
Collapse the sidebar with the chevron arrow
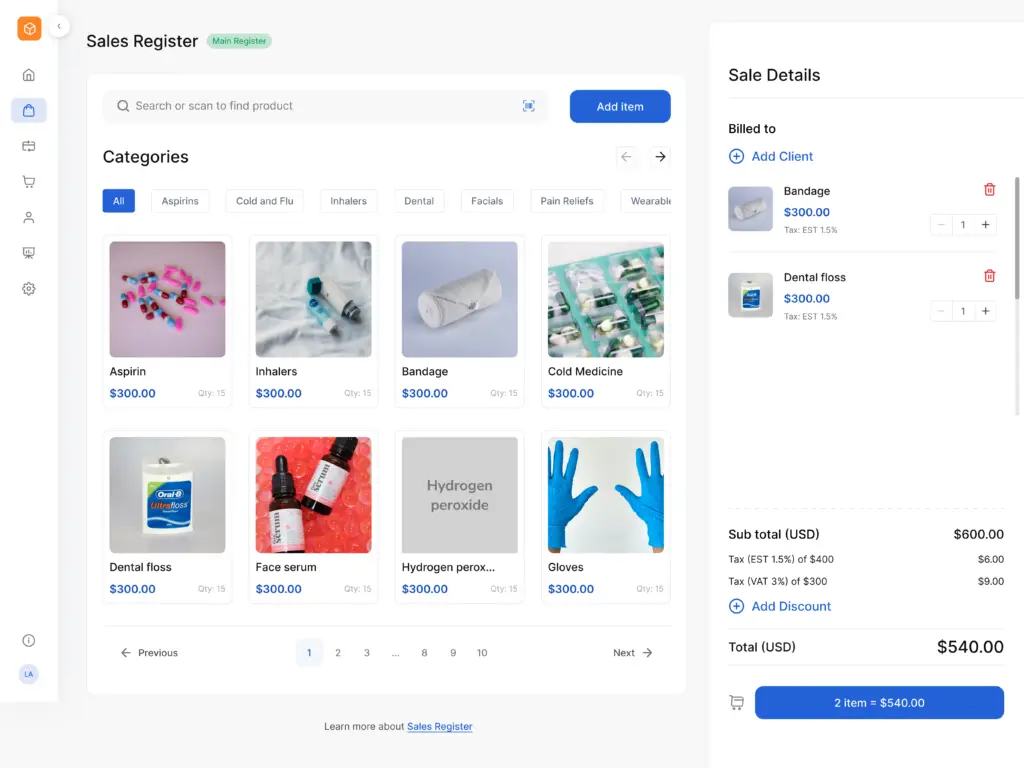(60, 26)
